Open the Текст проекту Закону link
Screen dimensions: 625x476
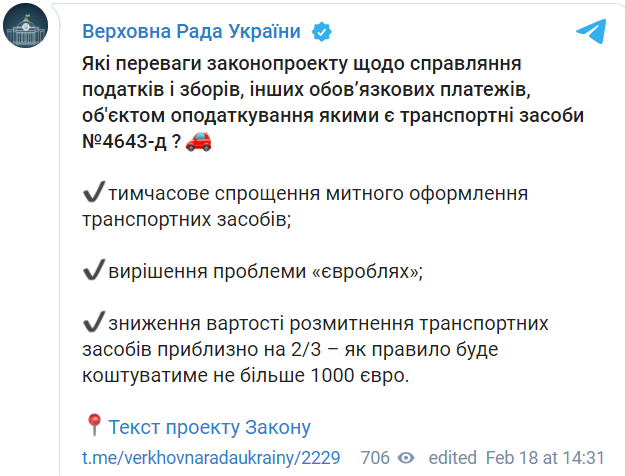point(209,427)
